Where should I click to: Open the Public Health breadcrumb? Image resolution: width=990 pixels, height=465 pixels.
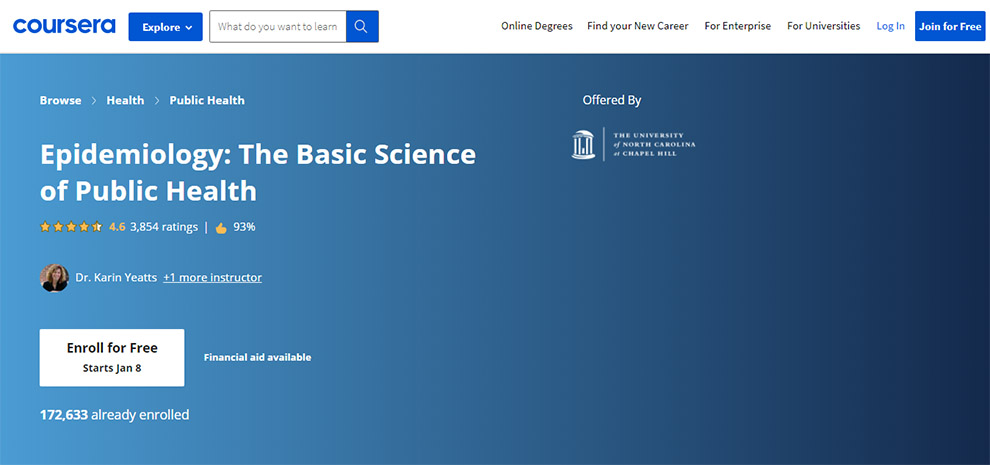207,100
